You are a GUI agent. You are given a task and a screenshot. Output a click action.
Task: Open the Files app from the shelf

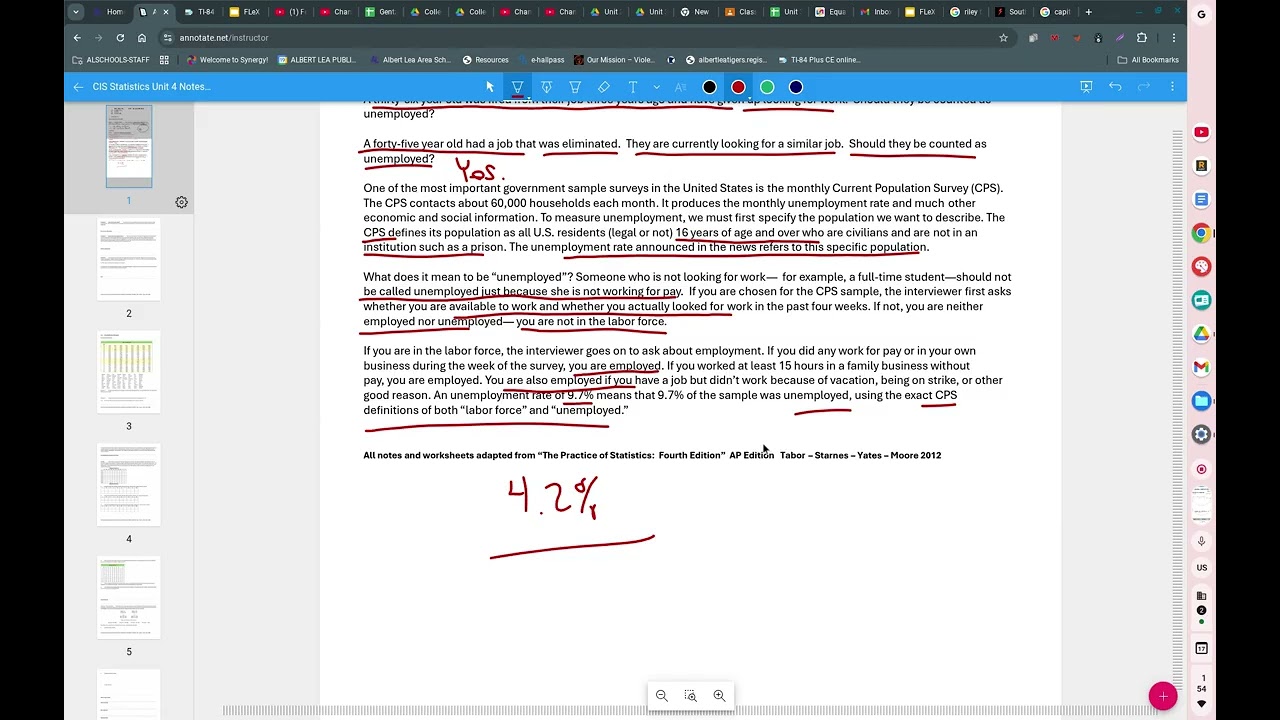click(x=1201, y=401)
